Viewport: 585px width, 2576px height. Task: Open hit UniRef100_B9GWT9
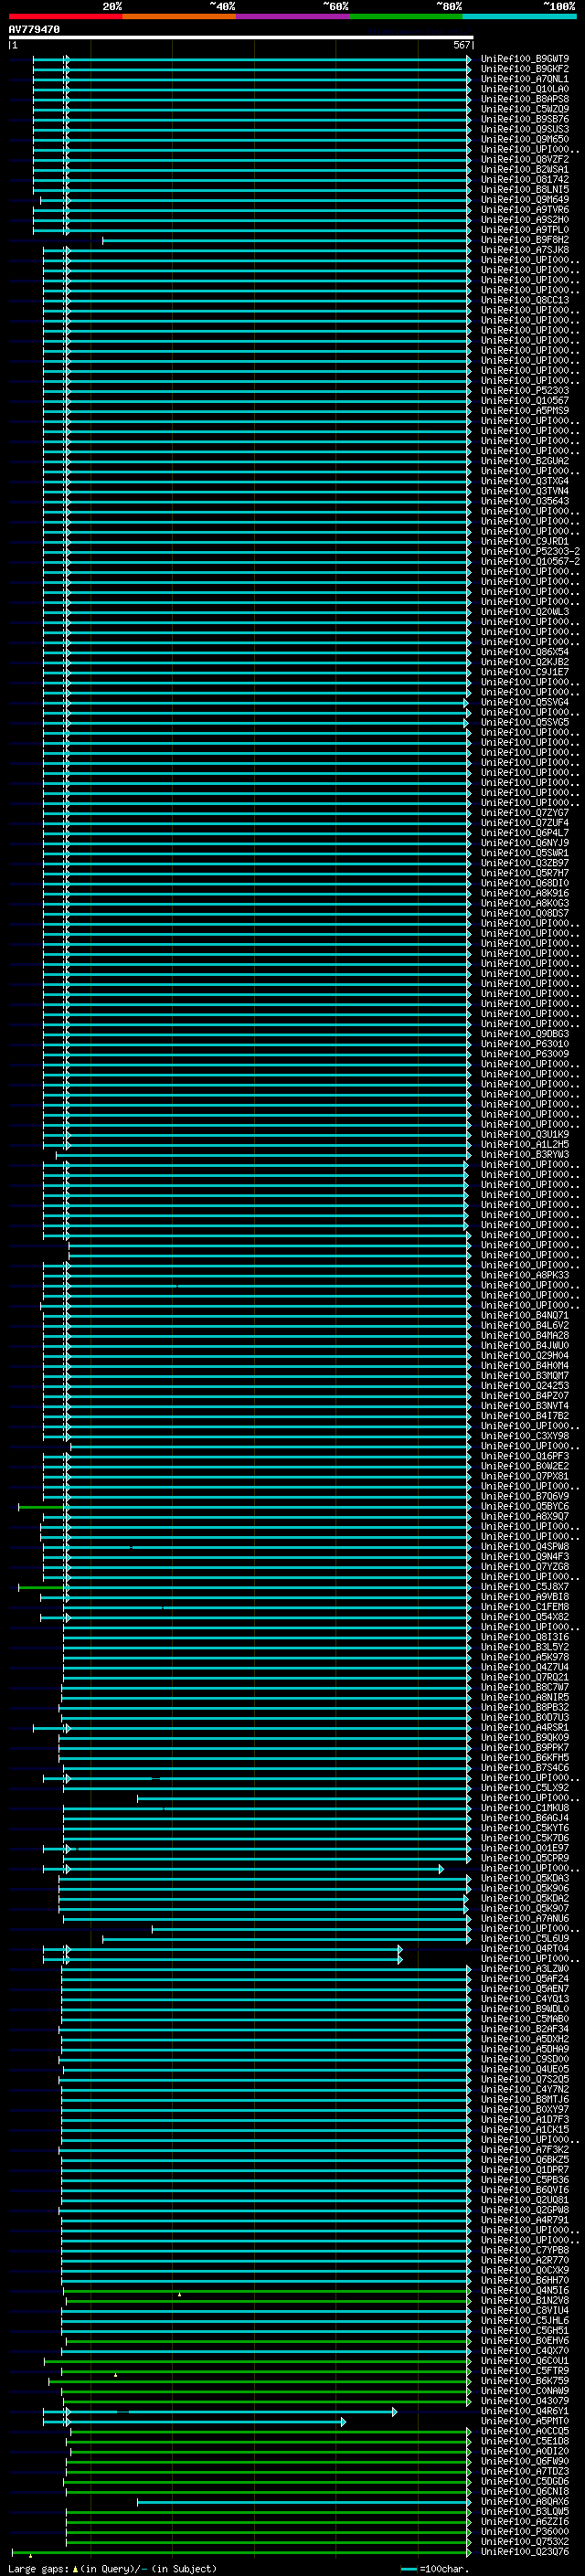coord(524,59)
